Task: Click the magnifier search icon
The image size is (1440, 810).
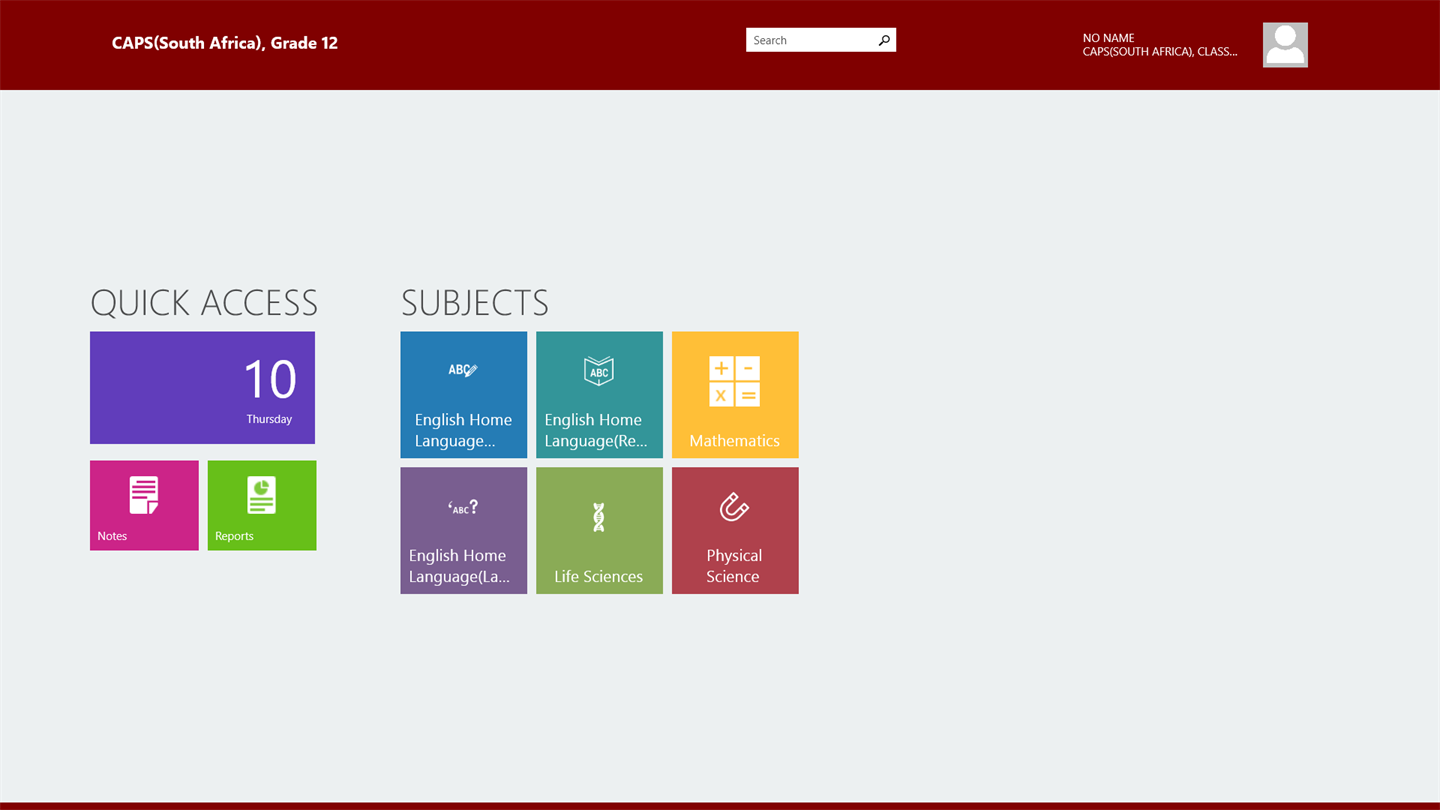Action: pyautogui.click(x=884, y=41)
